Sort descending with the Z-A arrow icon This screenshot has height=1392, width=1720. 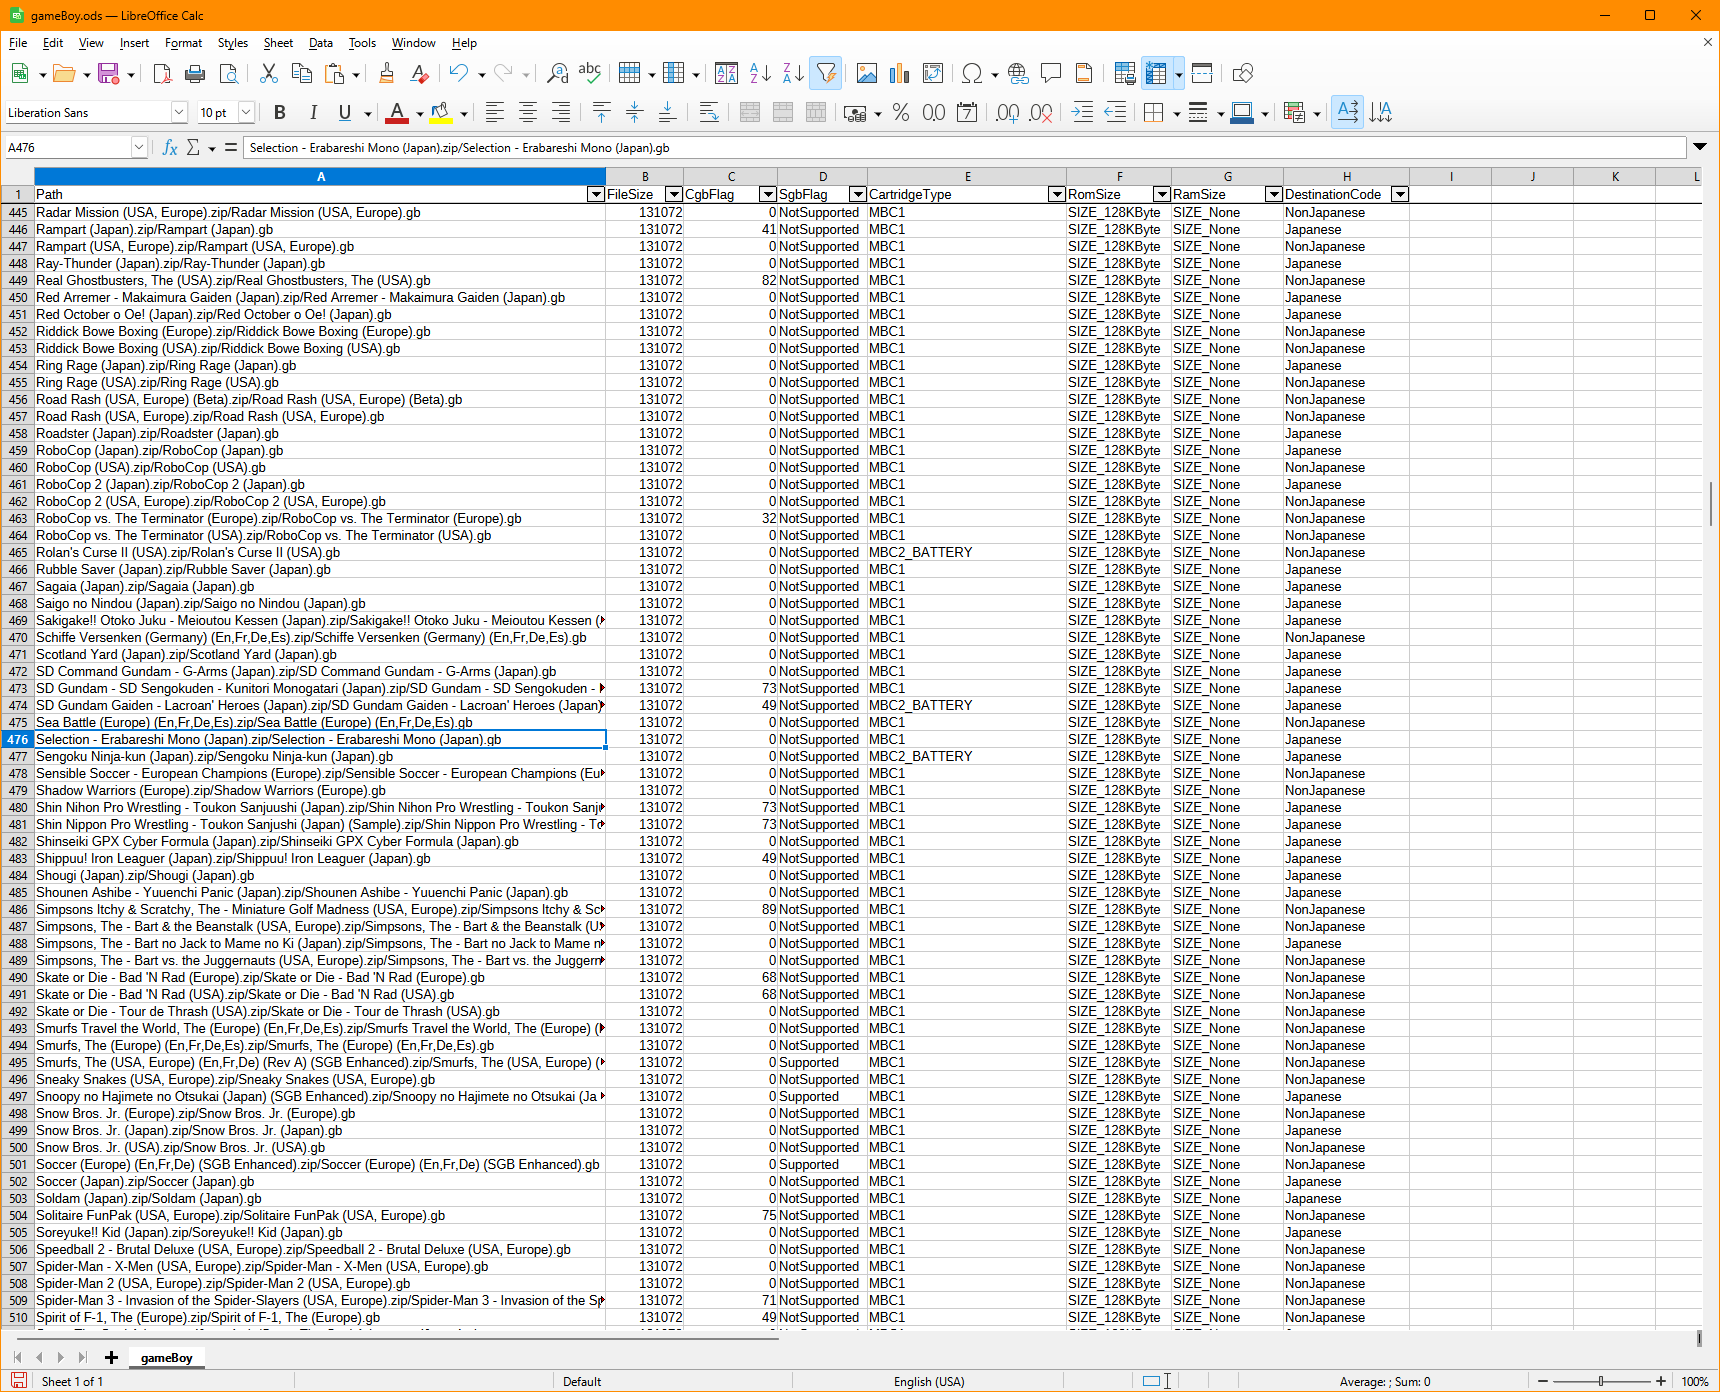click(x=793, y=73)
